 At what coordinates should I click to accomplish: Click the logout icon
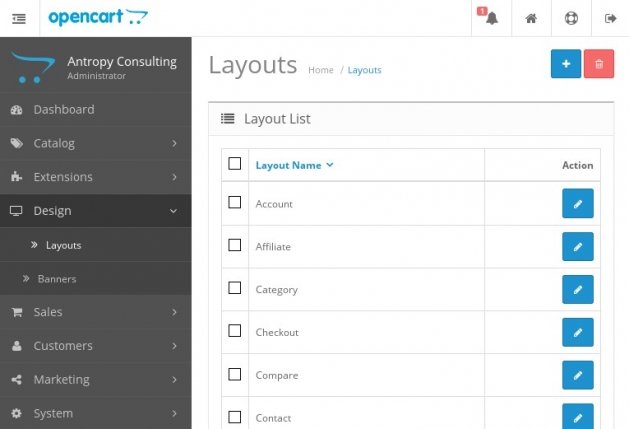pos(610,18)
